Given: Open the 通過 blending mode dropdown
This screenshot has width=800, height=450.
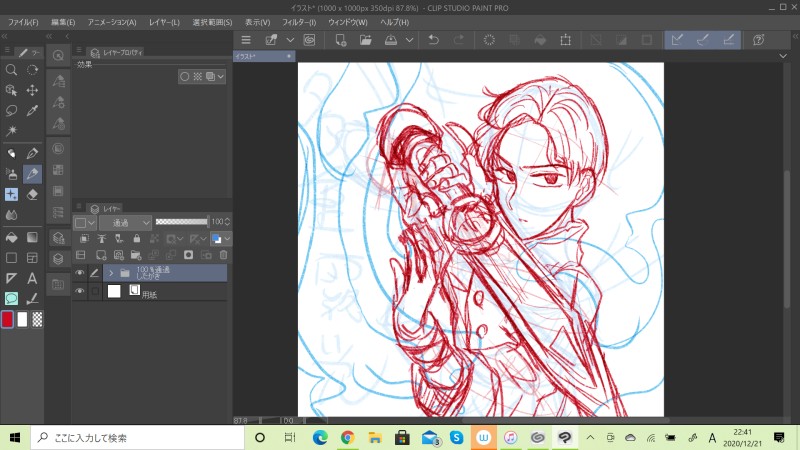Looking at the screenshot, I should coord(126,222).
